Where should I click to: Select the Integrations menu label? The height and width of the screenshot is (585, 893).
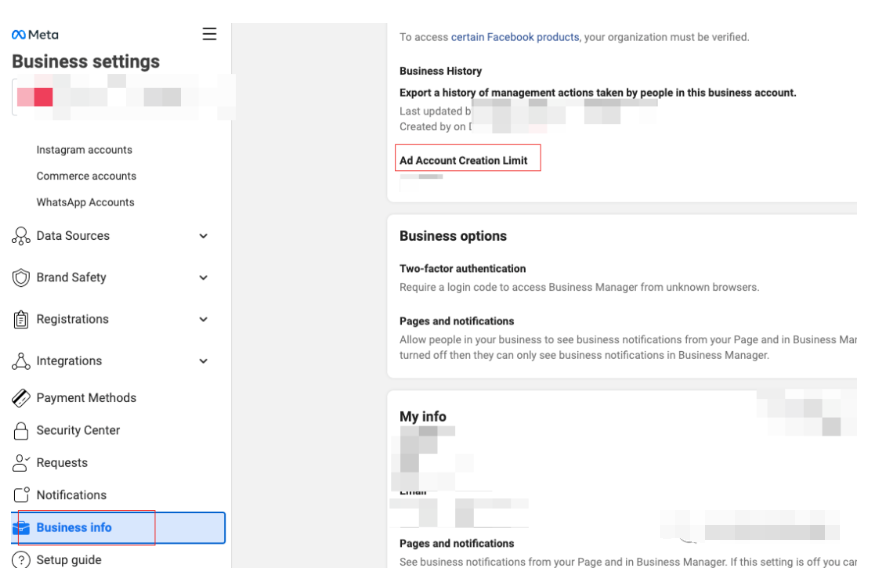click(x=69, y=361)
